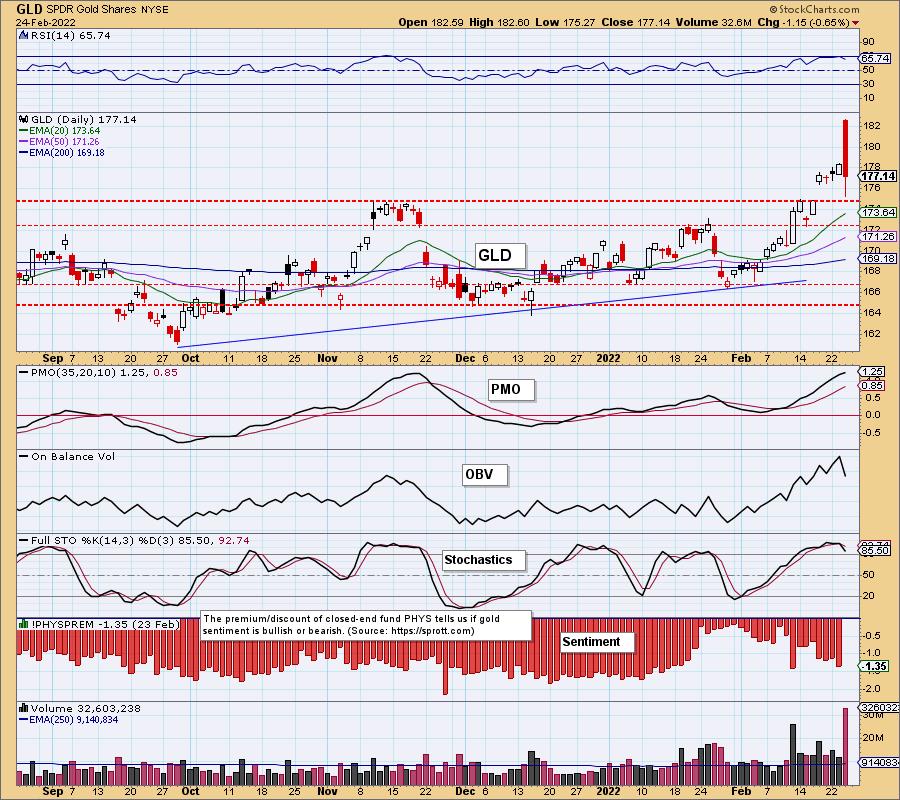Click the Volume 32.6M header value
The image size is (900, 800).
(x=713, y=22)
